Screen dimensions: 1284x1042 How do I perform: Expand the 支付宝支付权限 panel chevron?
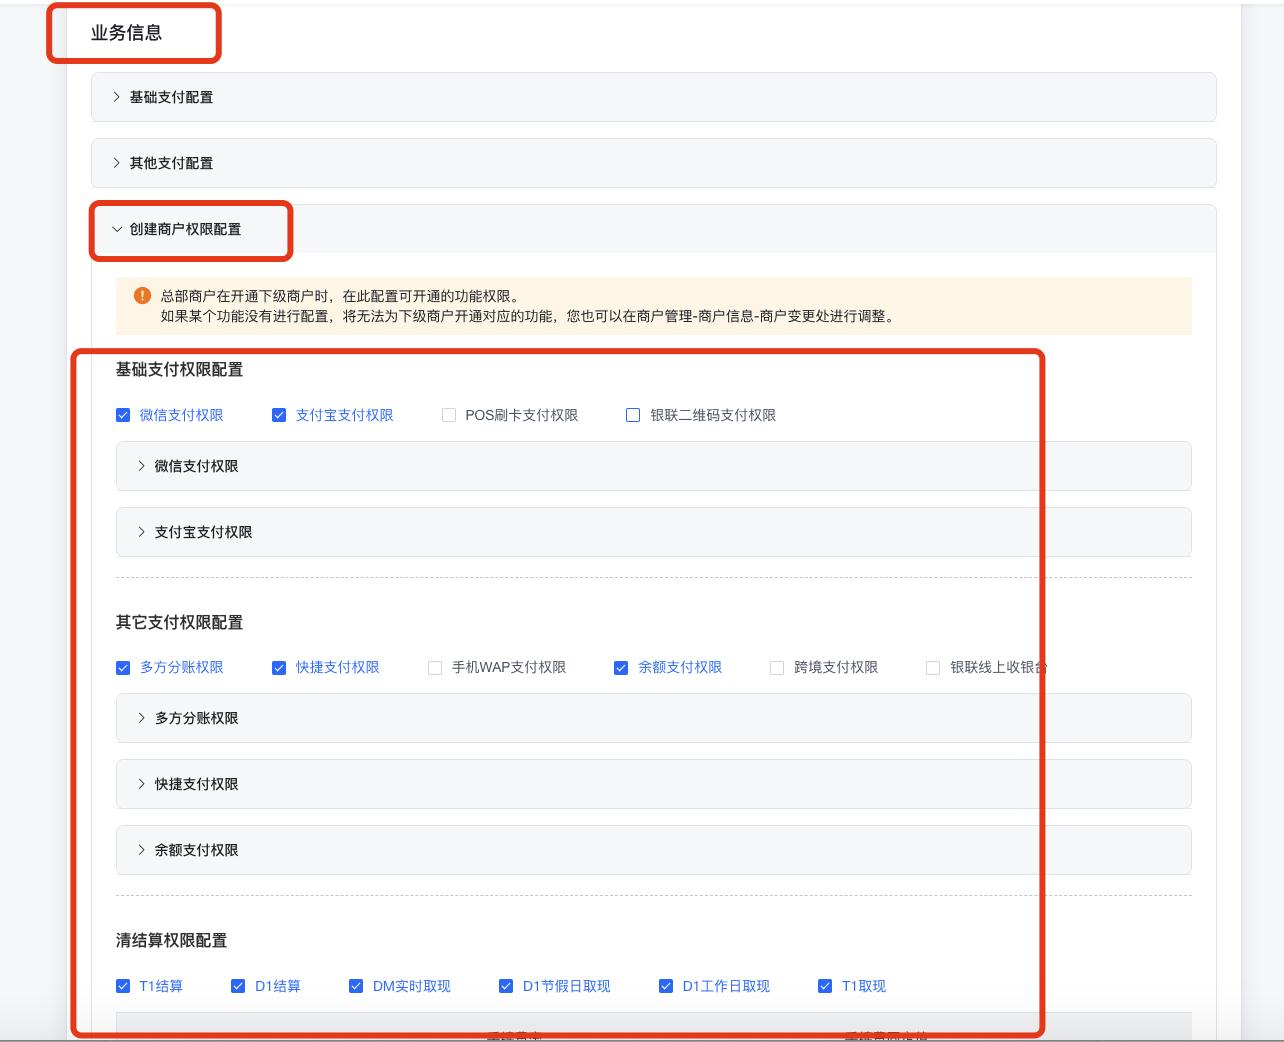(x=142, y=532)
